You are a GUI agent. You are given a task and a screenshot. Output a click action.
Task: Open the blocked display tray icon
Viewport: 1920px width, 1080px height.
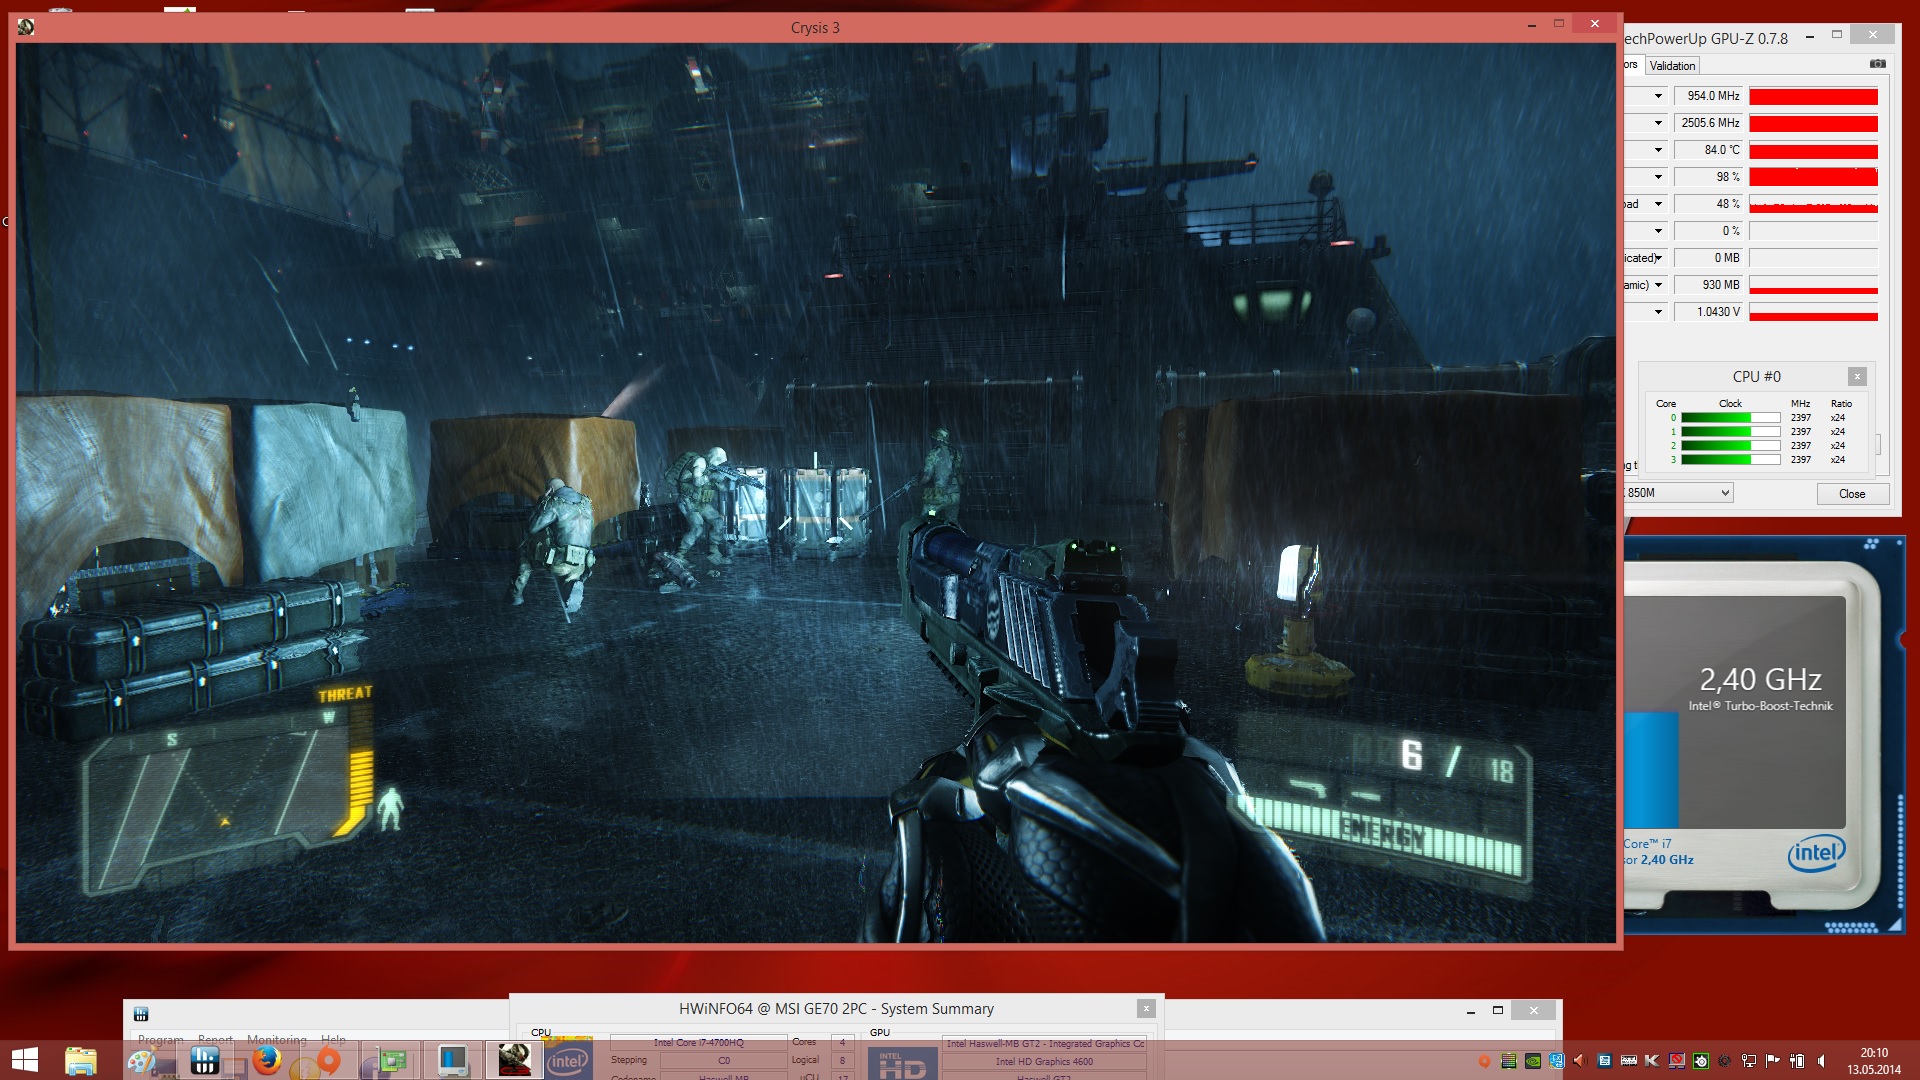[1676, 1061]
